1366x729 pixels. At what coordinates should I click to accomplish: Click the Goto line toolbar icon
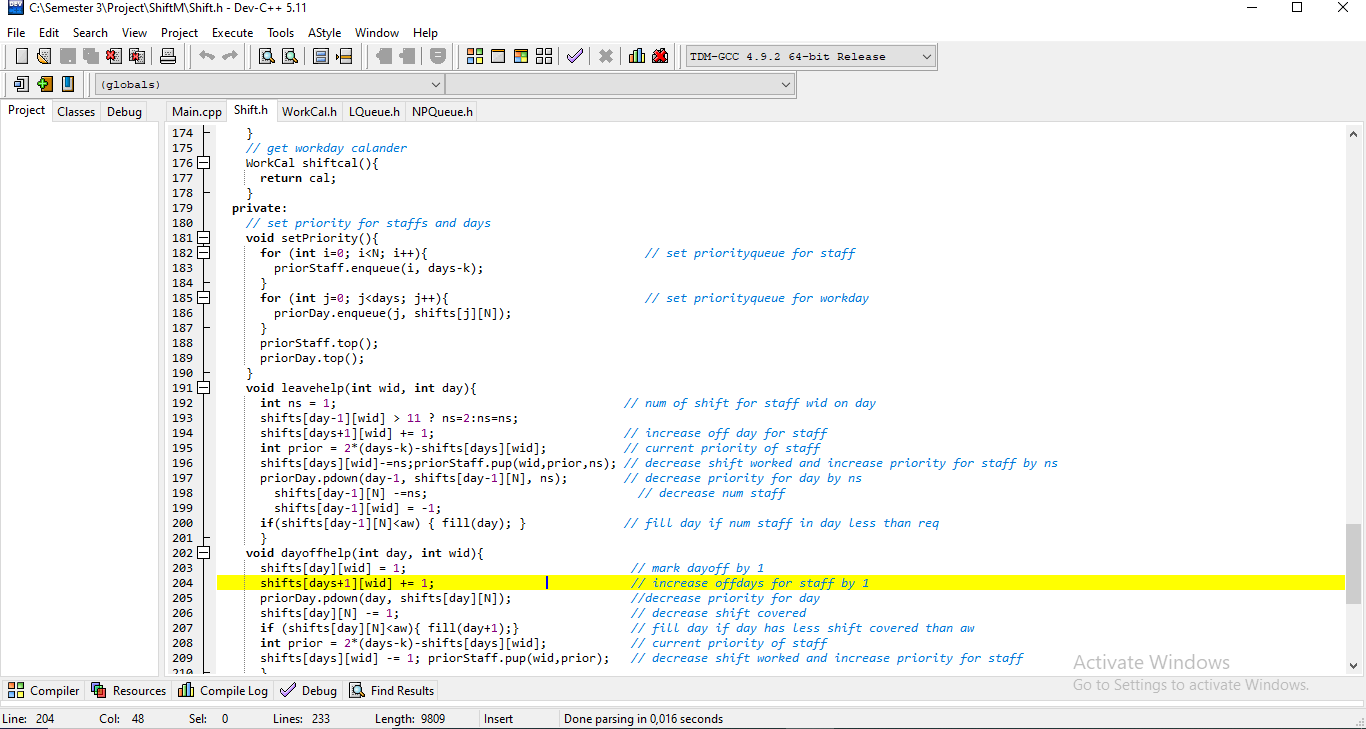click(x=344, y=57)
